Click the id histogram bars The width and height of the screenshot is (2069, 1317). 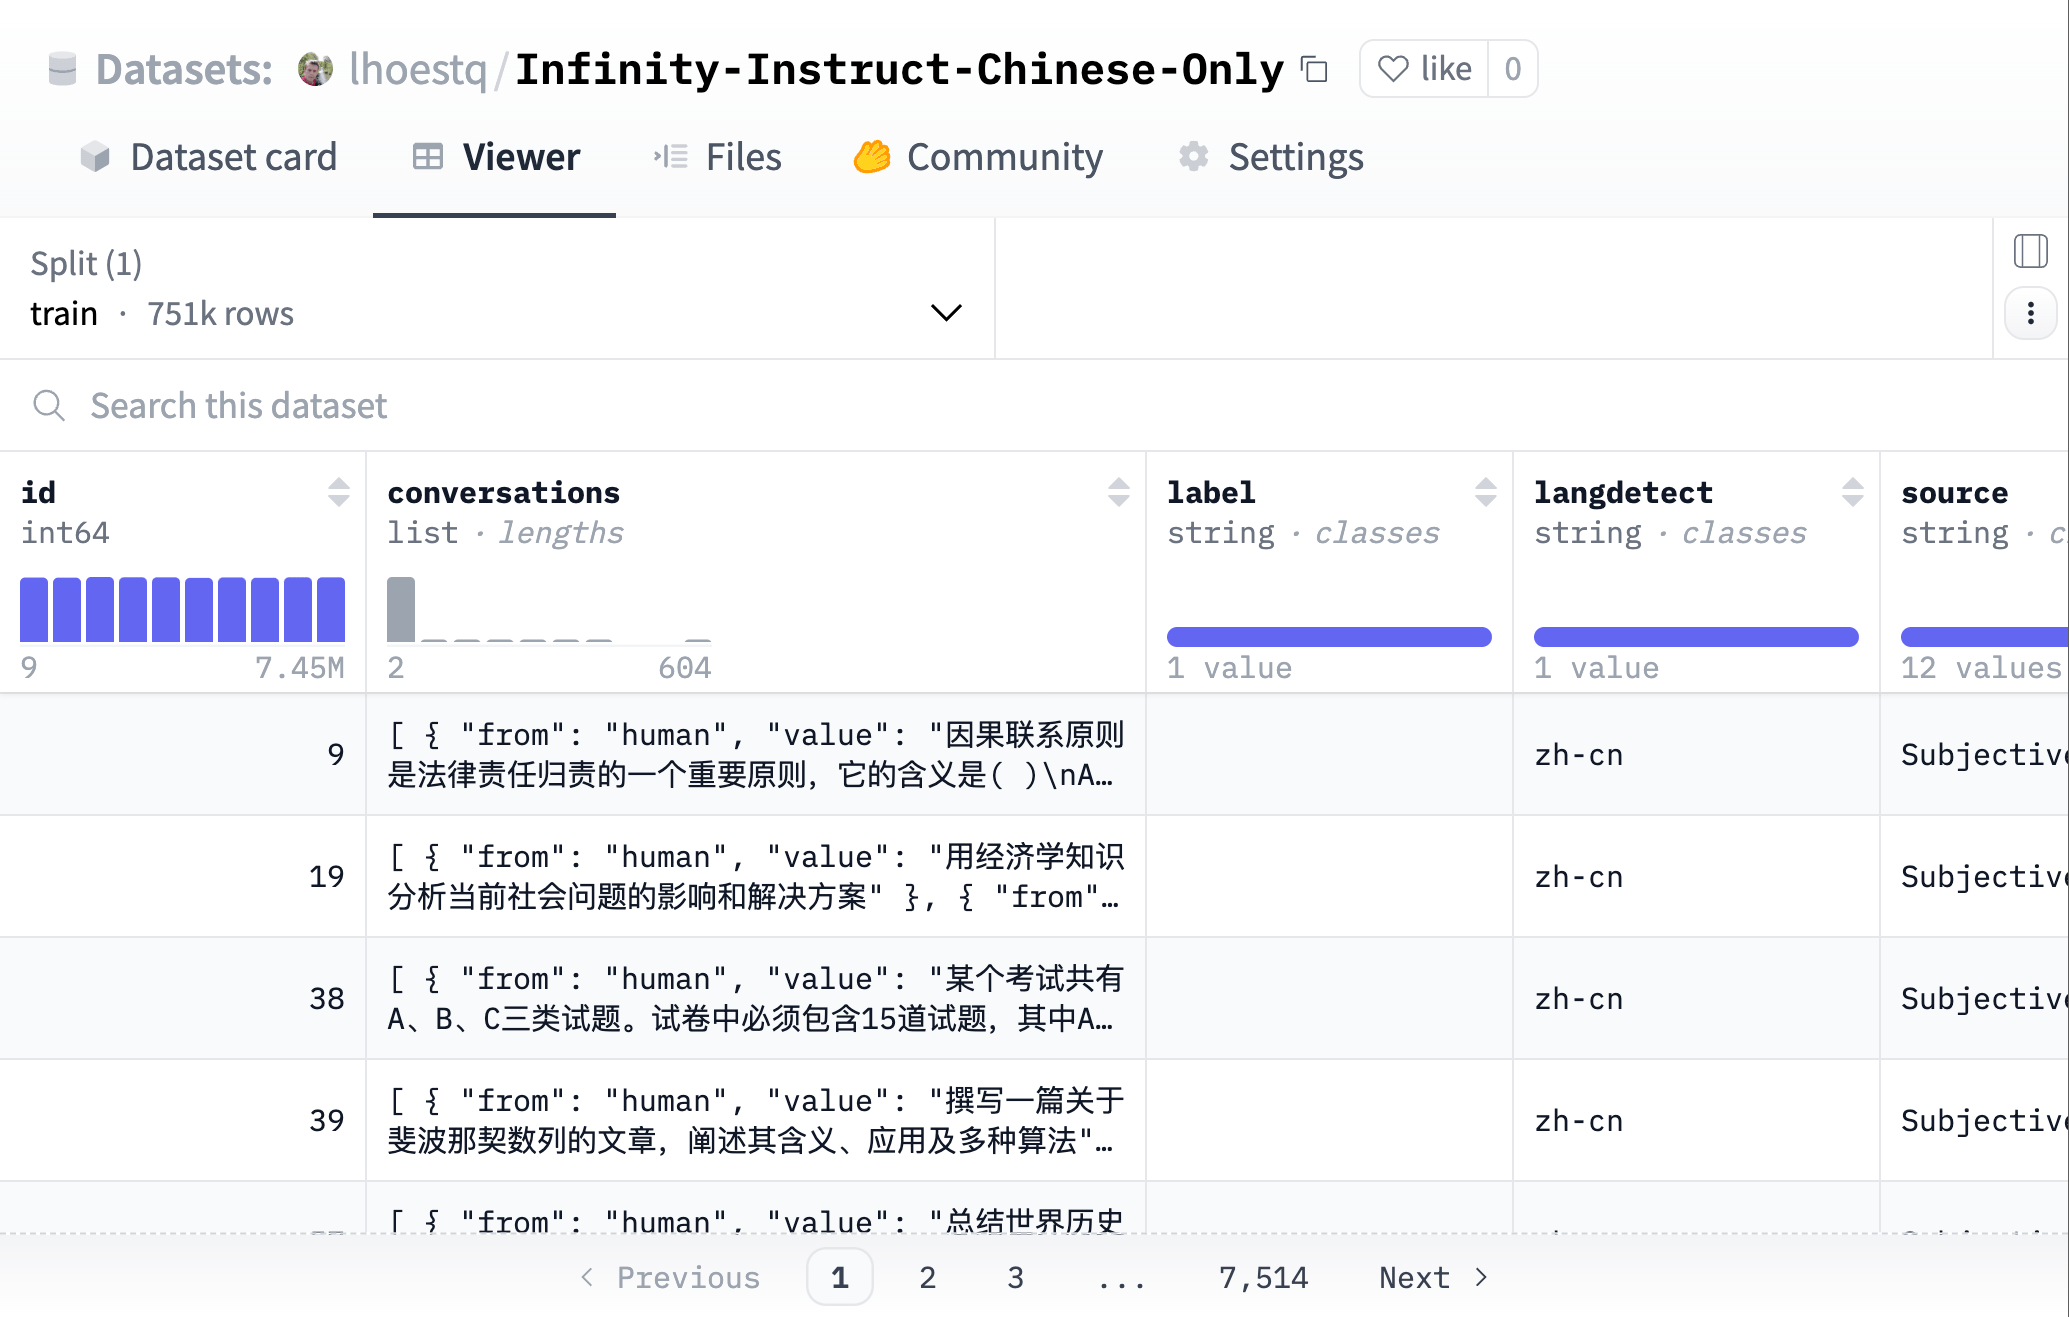(x=182, y=609)
